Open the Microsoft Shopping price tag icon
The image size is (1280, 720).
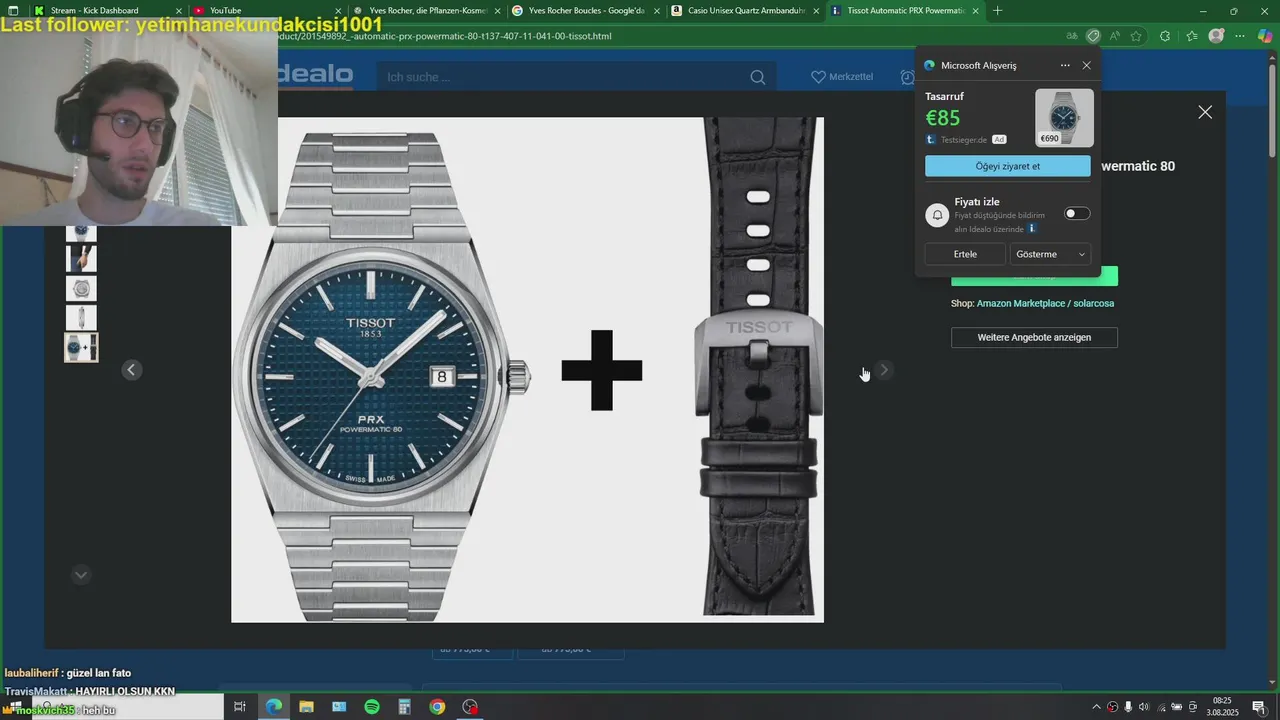1093,36
